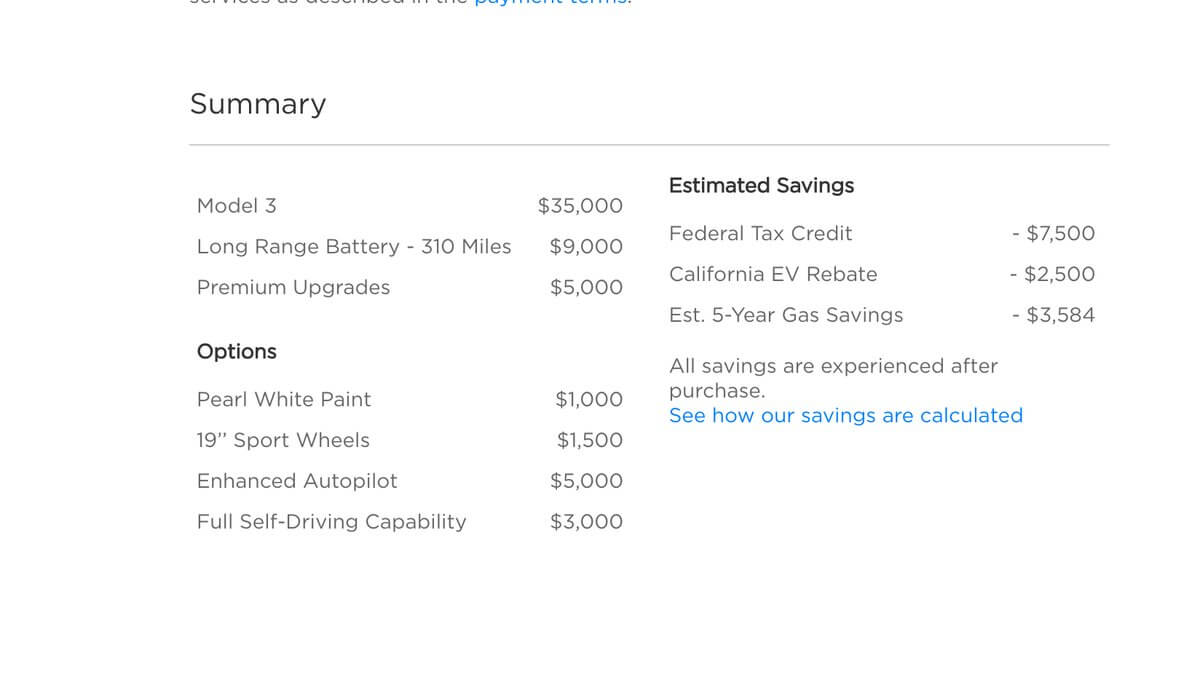Click the $9,000 battery price
Viewport: 1200px width, 696px height.
coord(586,247)
